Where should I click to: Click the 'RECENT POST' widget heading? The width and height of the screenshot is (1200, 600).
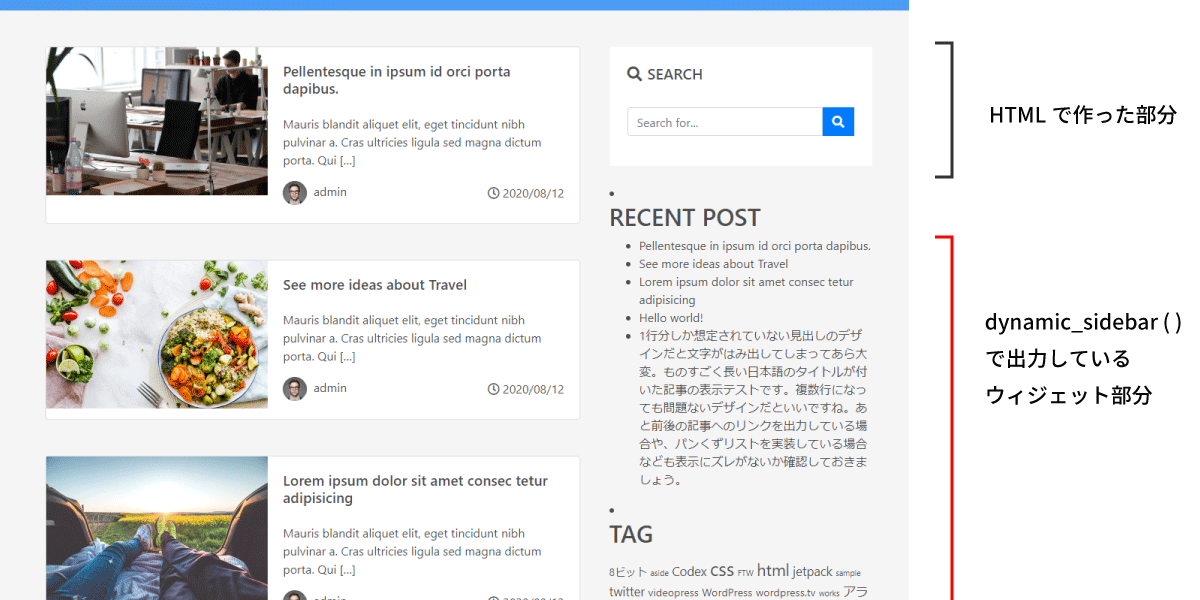coord(685,218)
